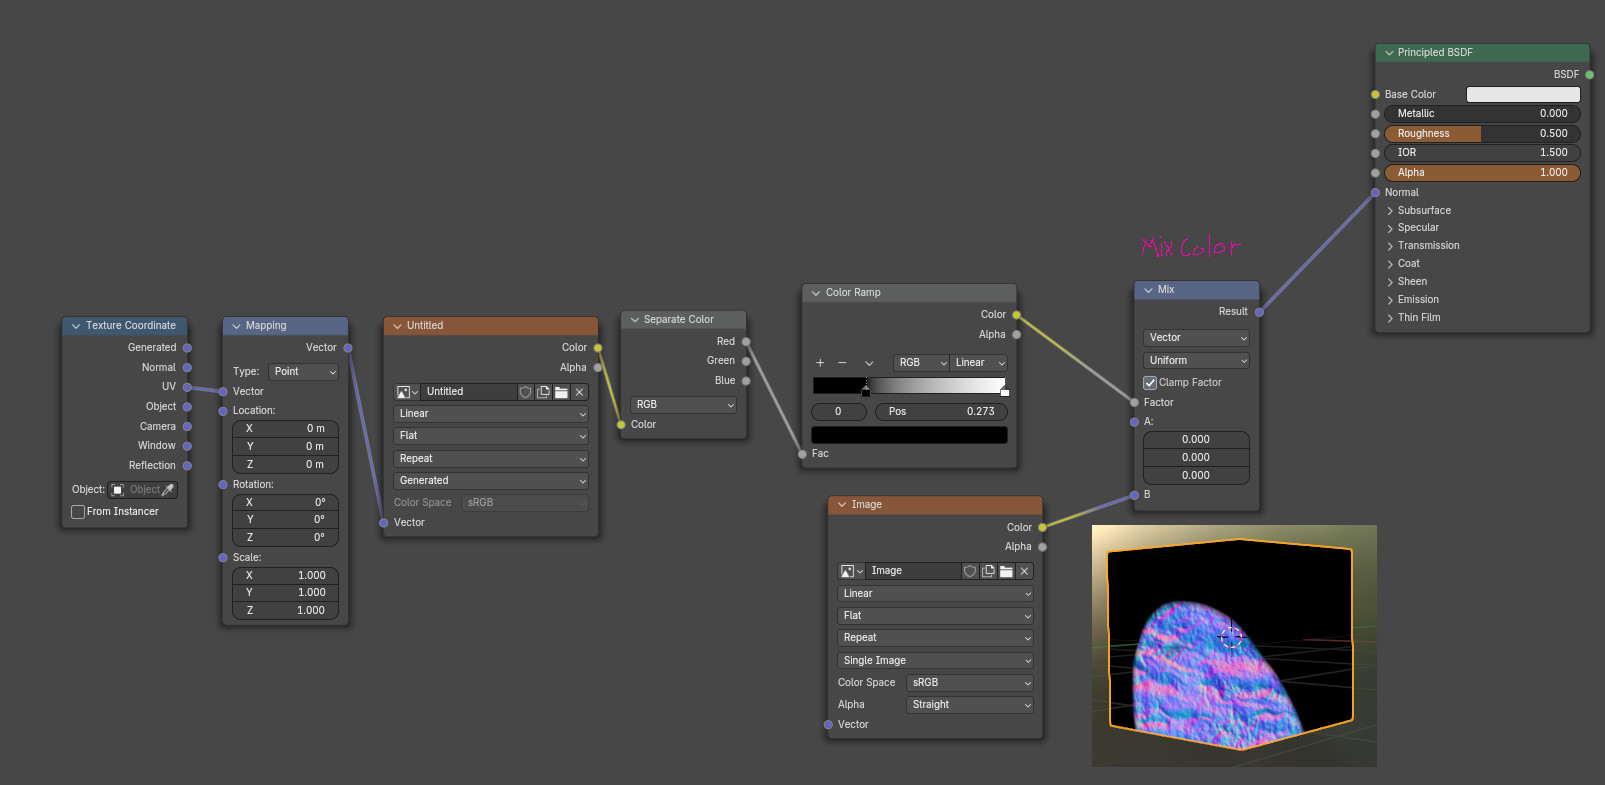Viewport: 1605px width, 785px height.
Task: Click Alpha slider in Principled BSDF
Action: point(1483,173)
